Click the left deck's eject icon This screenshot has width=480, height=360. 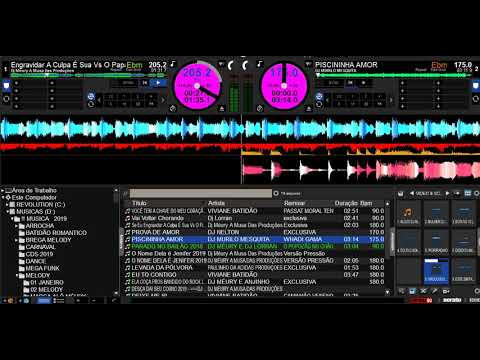(x=221, y=109)
